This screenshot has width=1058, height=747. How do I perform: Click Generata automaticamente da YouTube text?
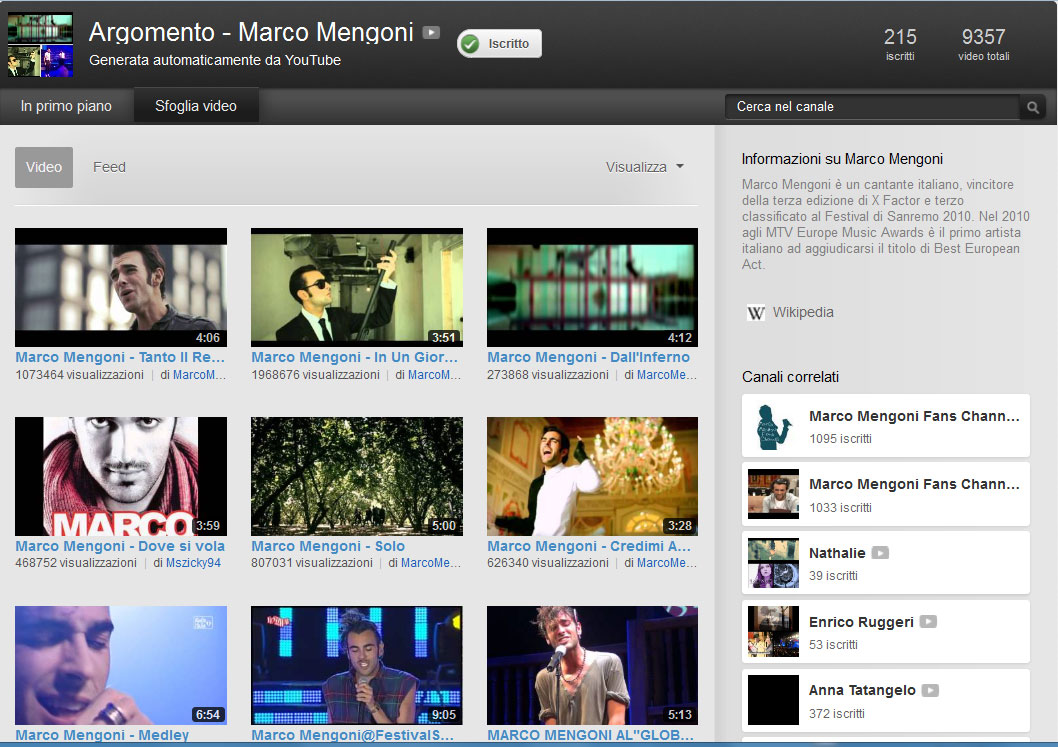[x=215, y=60]
